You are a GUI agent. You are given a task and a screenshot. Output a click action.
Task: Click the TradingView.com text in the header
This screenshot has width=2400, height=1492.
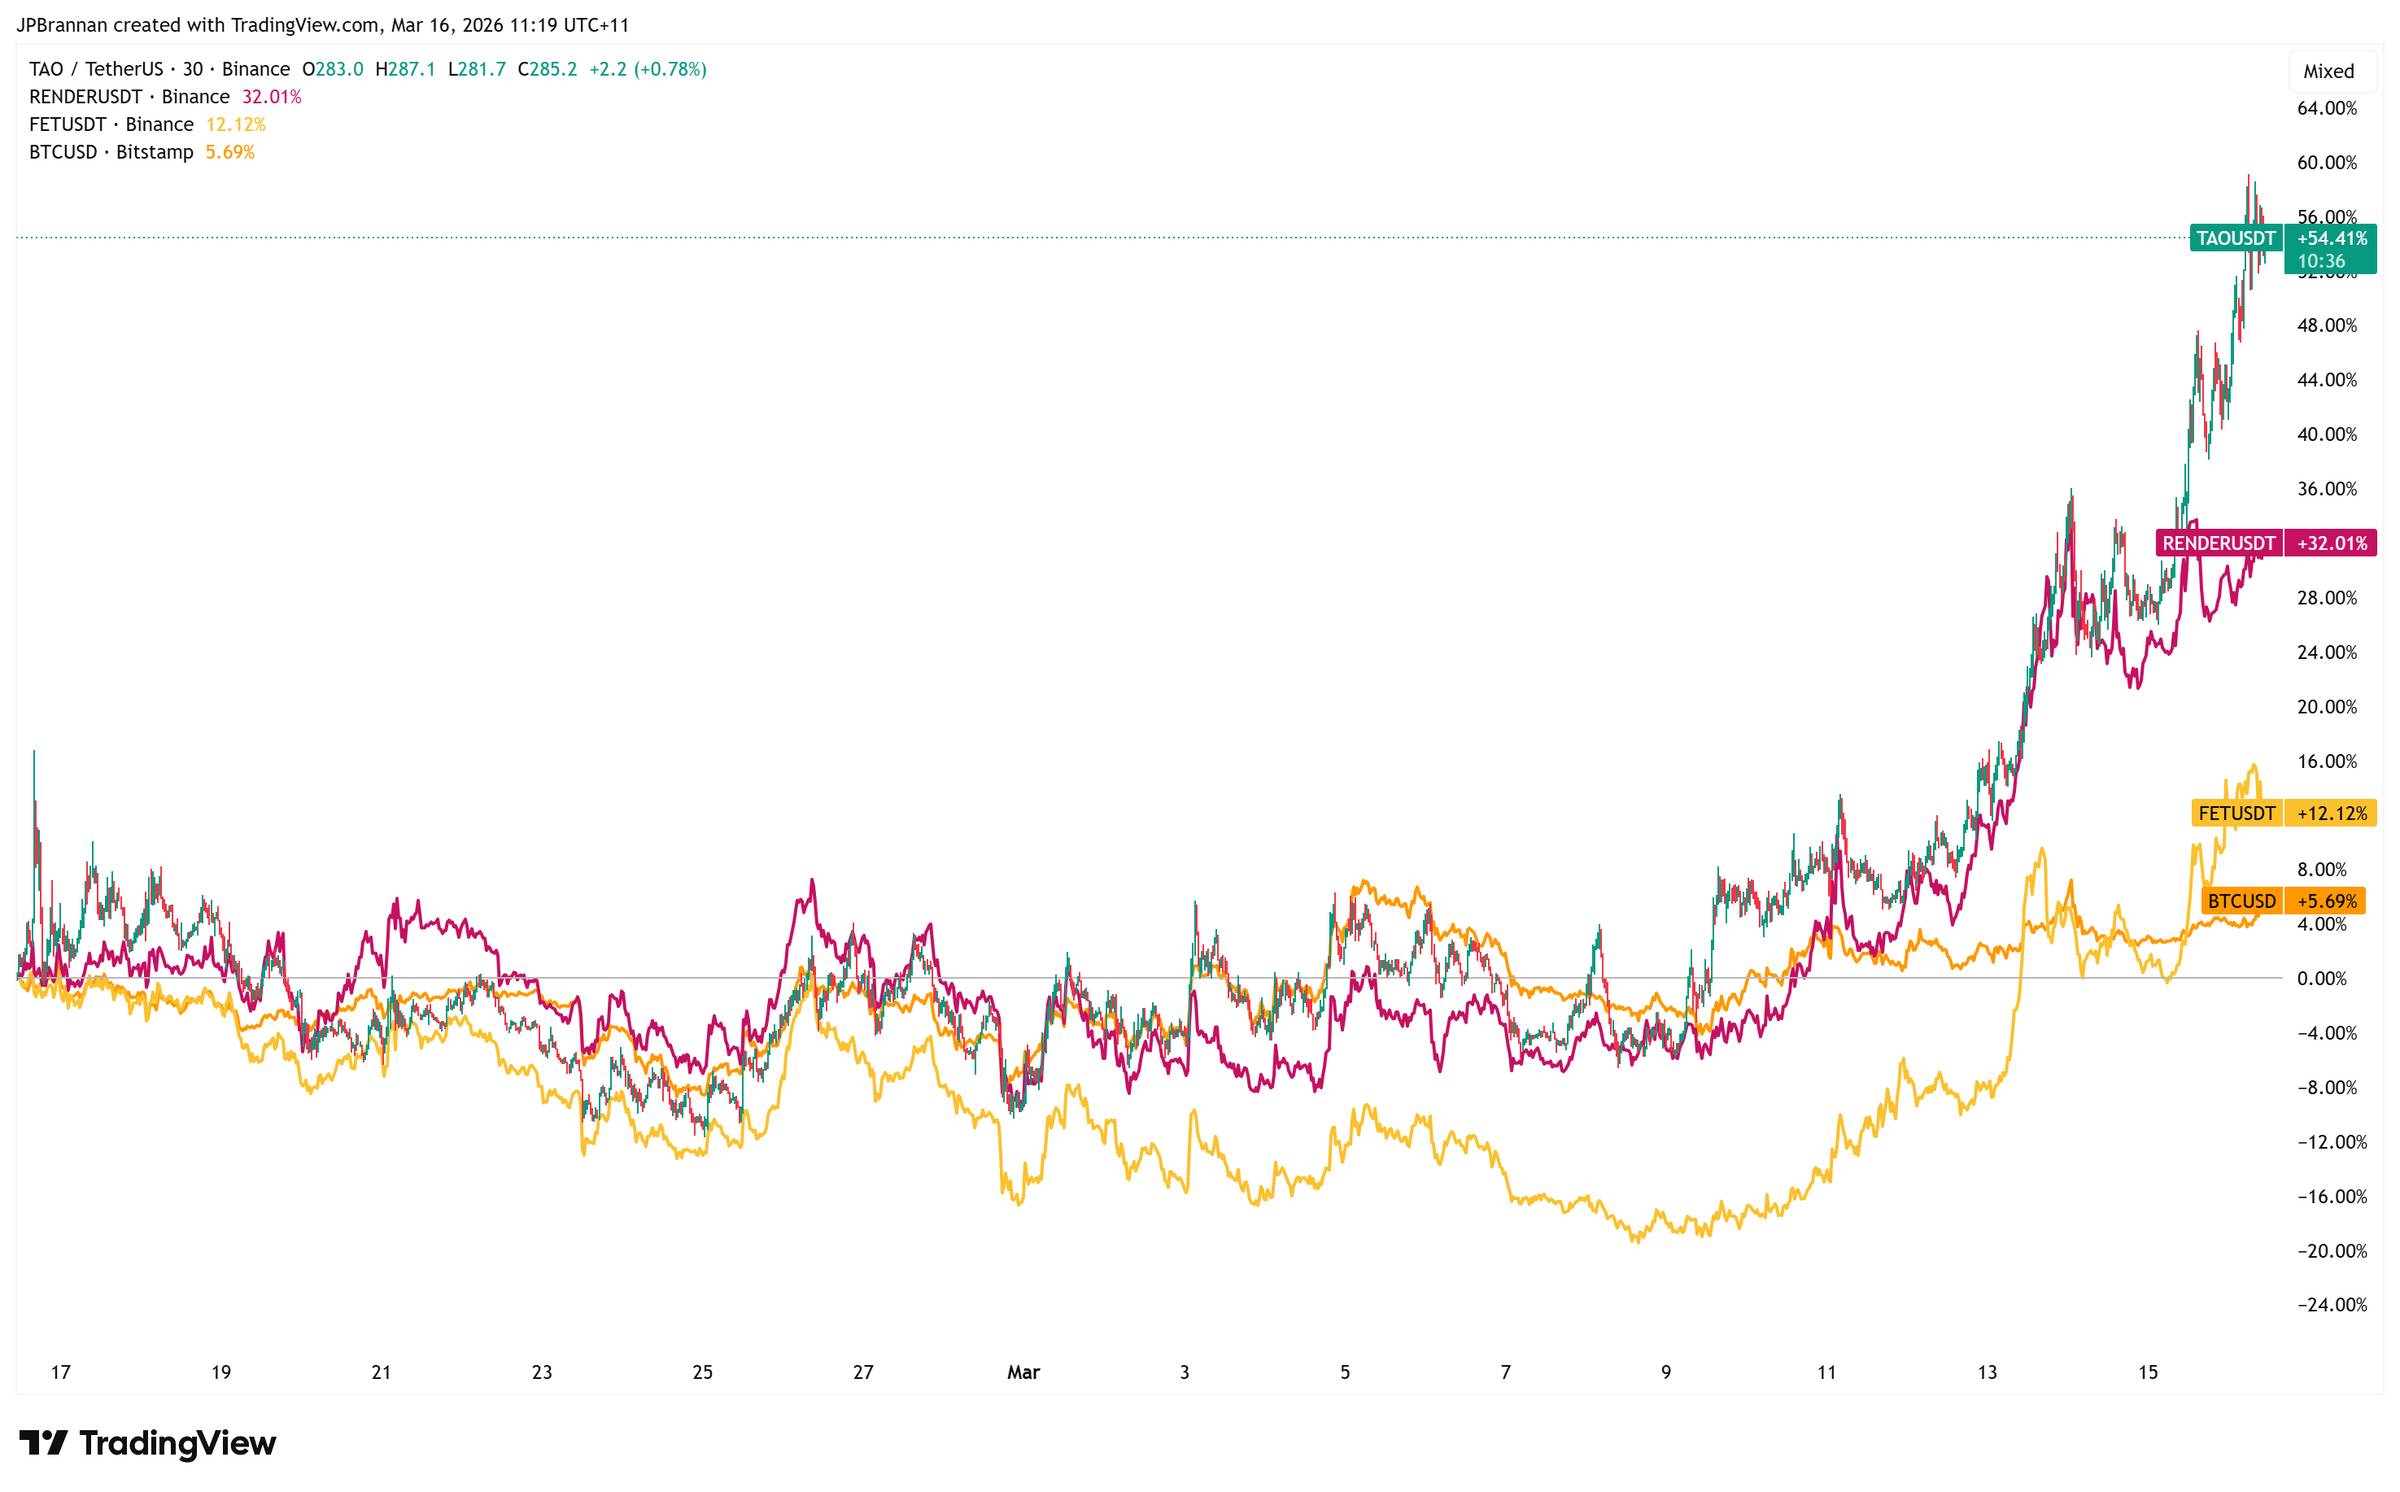coord(305,25)
